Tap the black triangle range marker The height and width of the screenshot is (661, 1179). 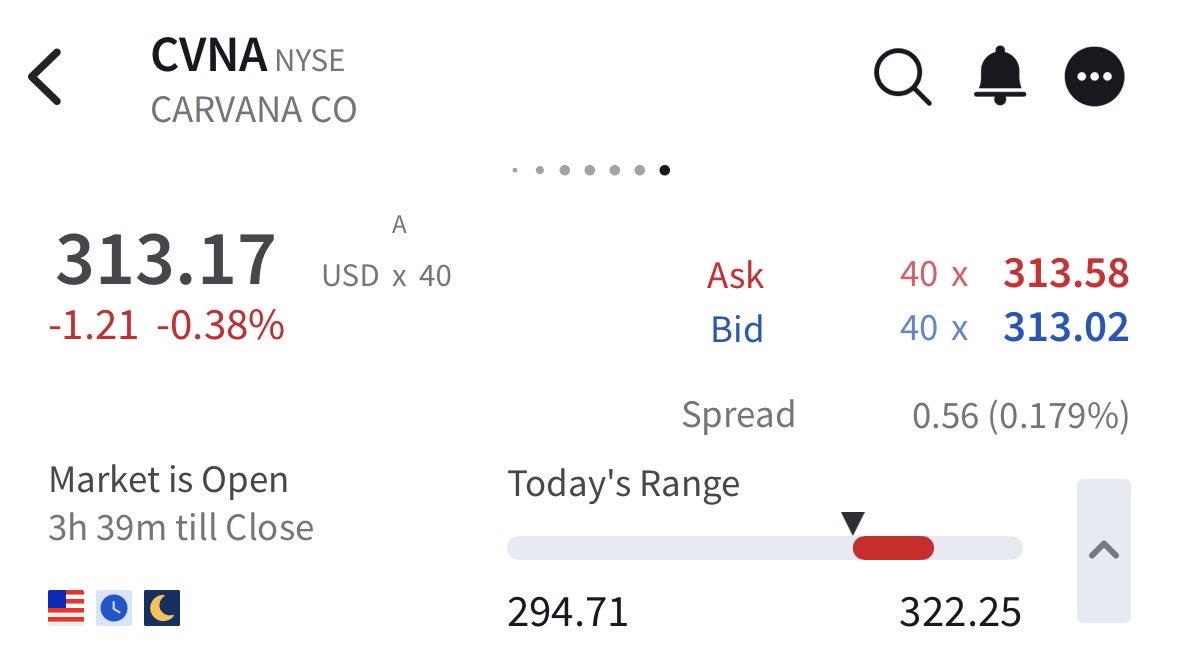tap(853, 522)
